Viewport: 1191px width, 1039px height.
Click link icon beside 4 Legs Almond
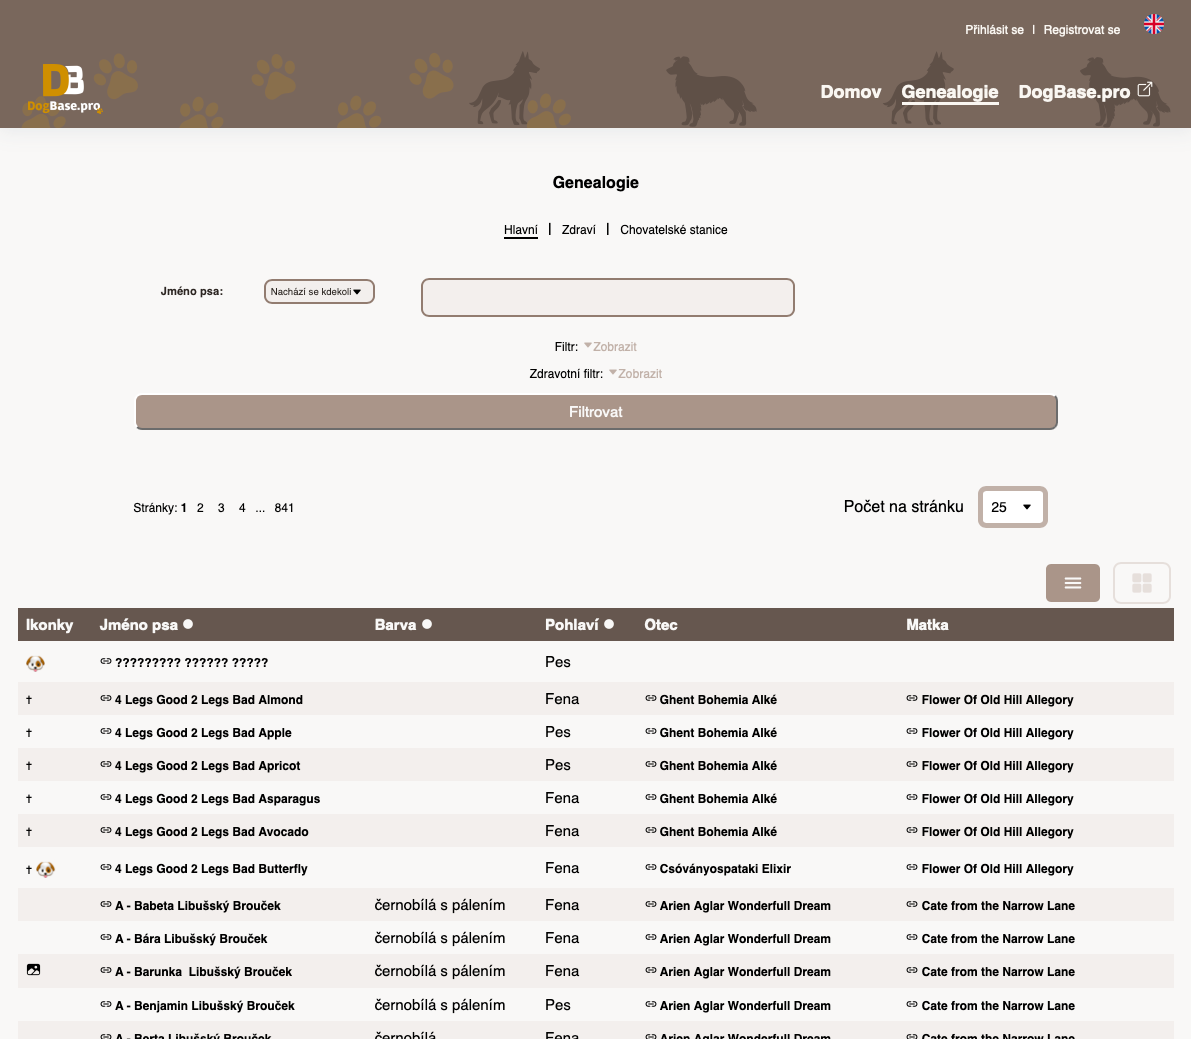click(106, 699)
